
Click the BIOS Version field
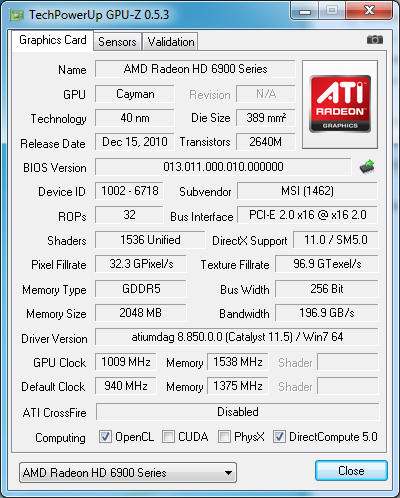(223, 167)
